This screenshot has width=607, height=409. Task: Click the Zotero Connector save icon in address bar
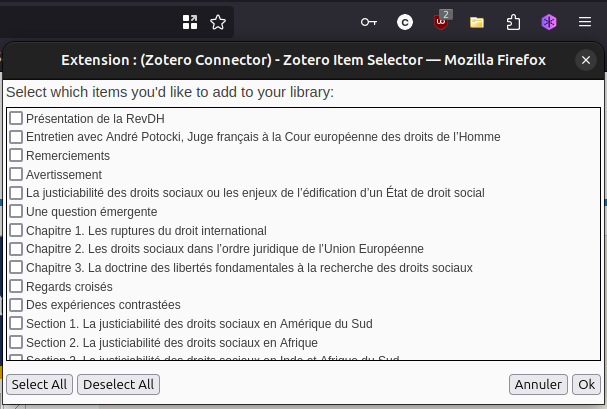pyautogui.click(x=190, y=22)
